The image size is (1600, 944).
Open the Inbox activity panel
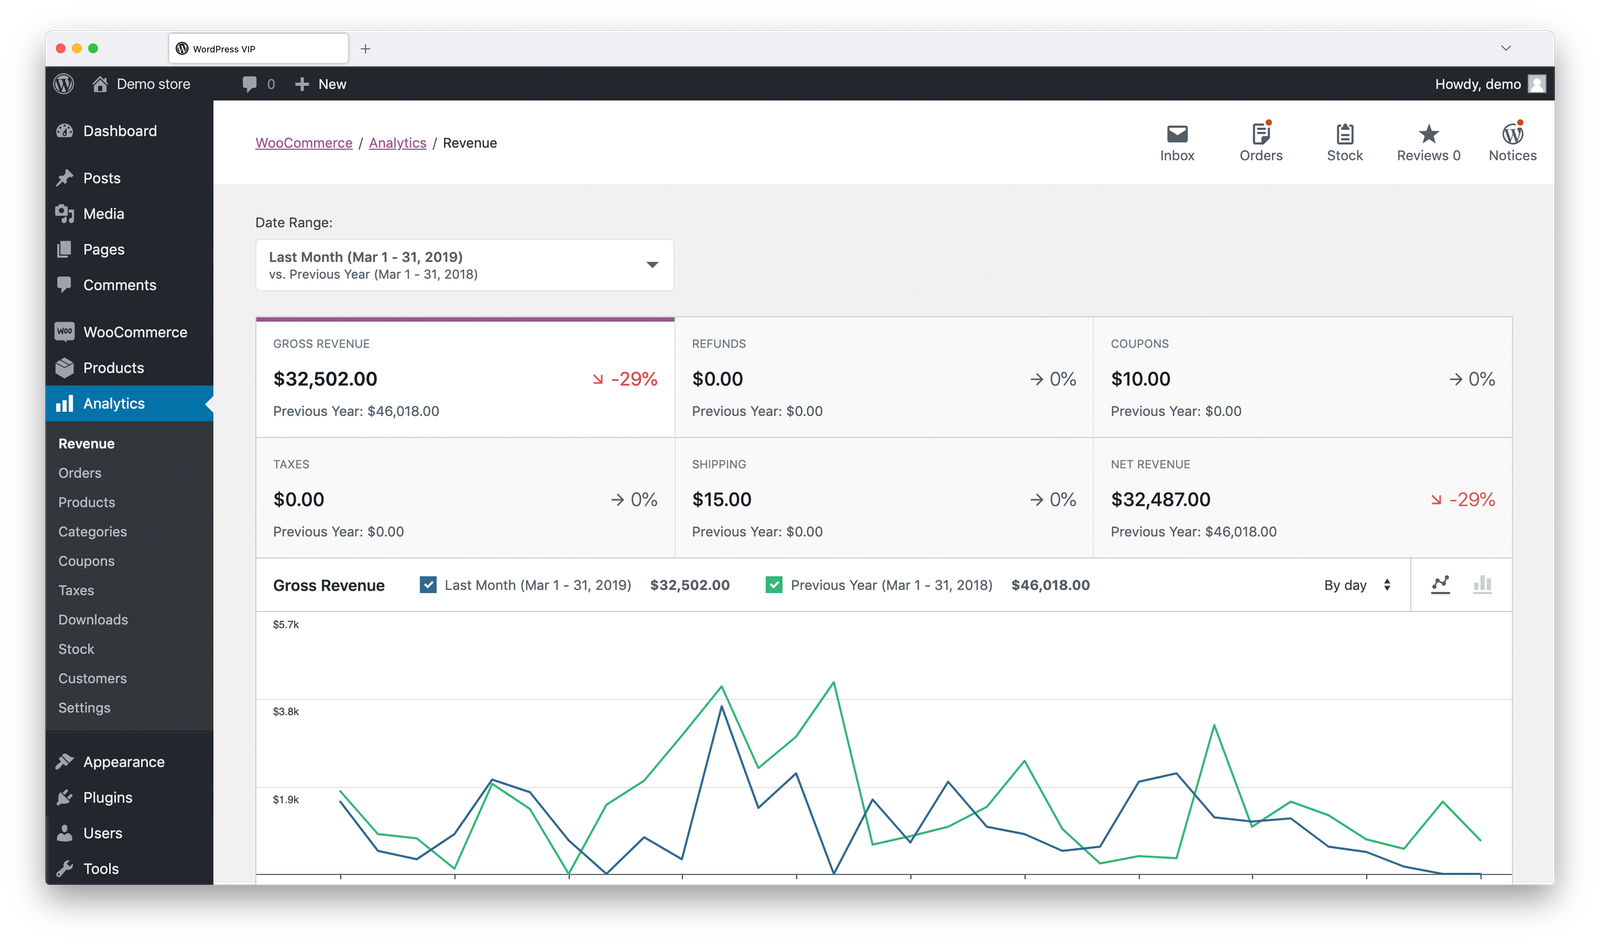pos(1177,142)
